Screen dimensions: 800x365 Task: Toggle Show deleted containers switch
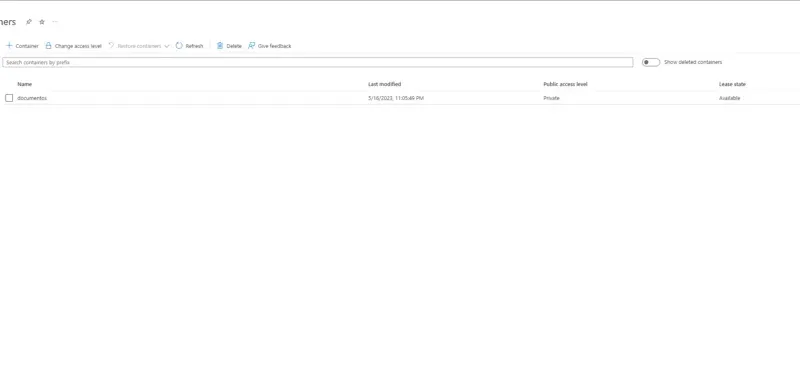pyautogui.click(x=651, y=62)
